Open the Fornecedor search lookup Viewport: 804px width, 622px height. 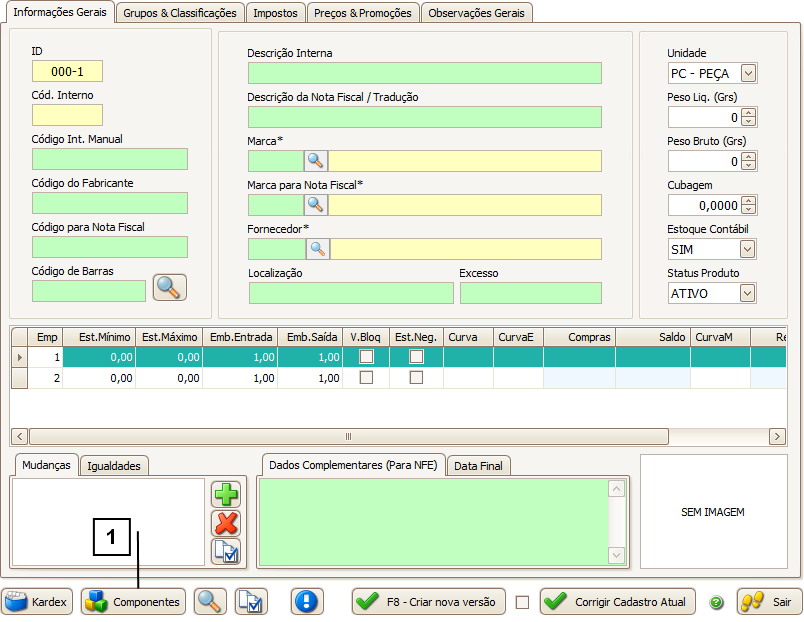point(317,249)
